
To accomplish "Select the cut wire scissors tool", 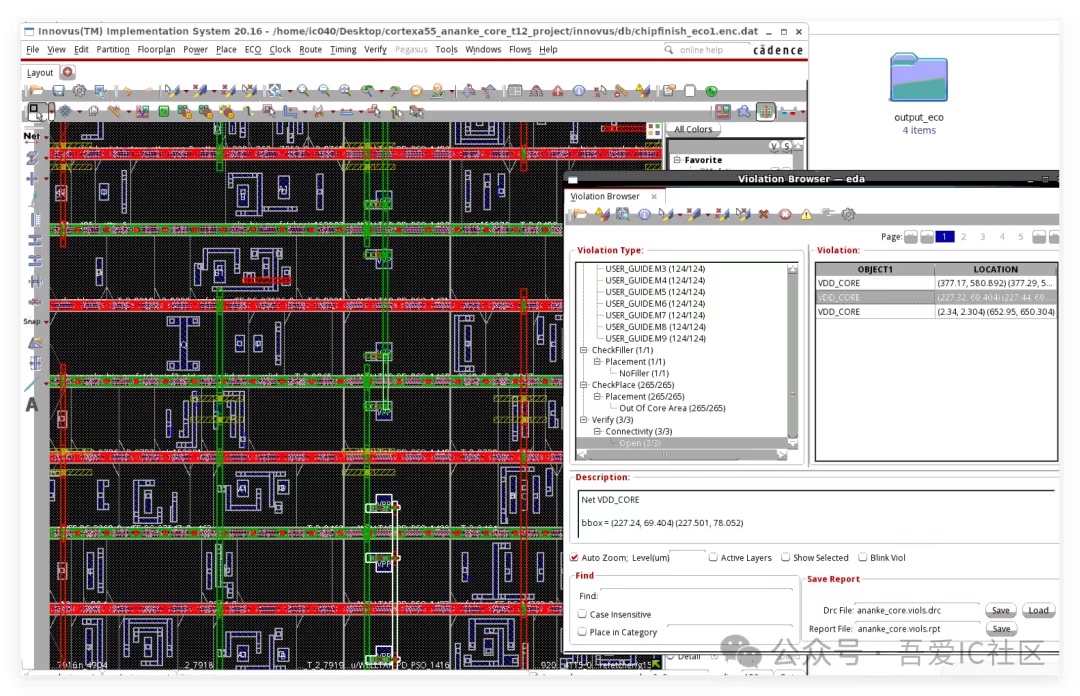I will click(x=319, y=111).
